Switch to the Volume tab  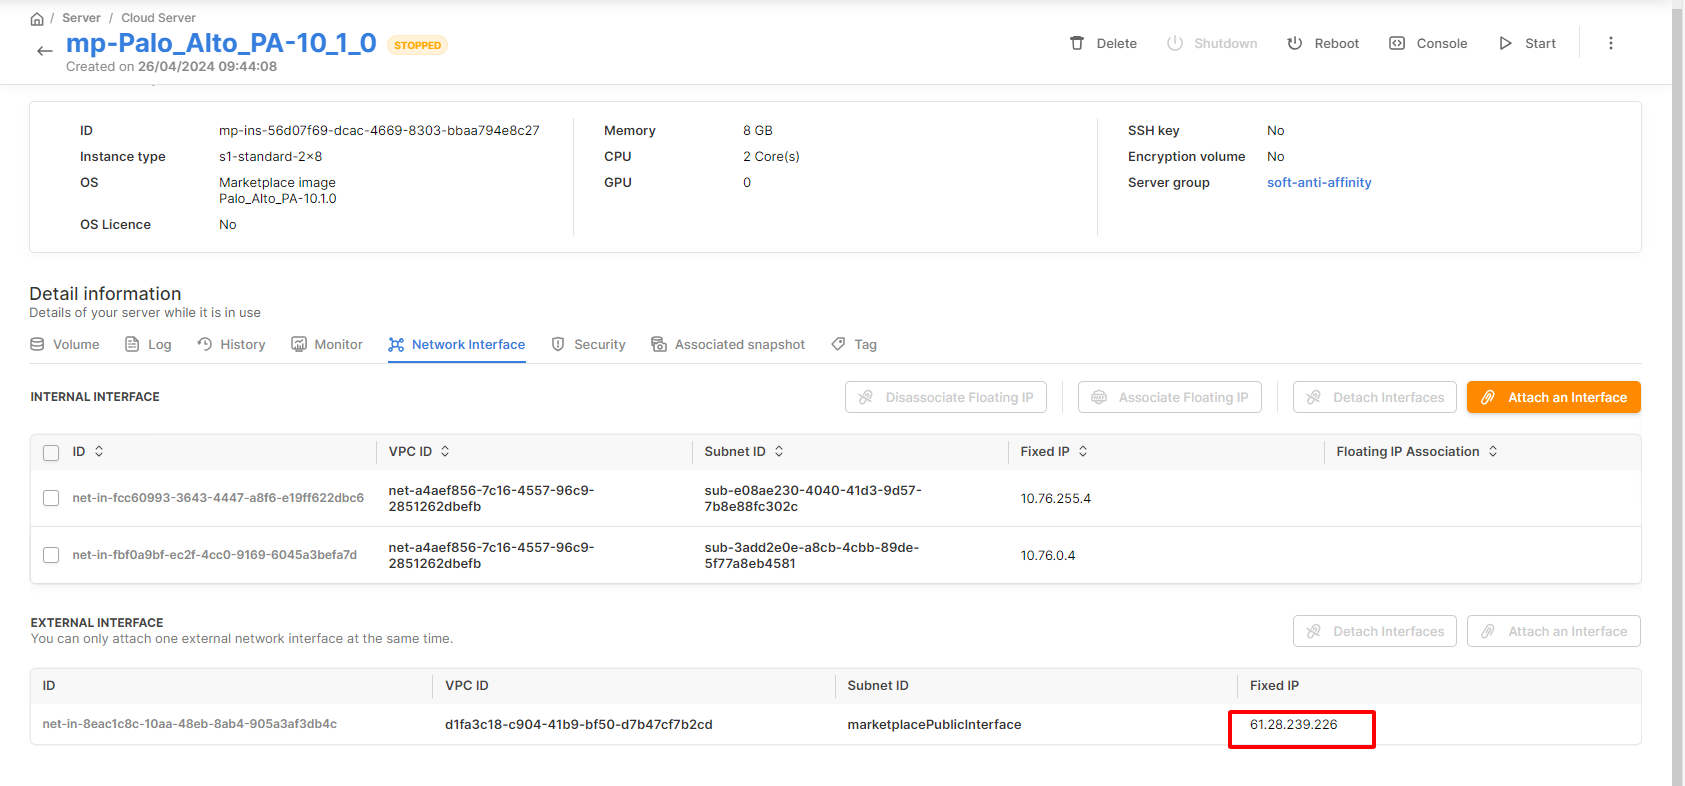[65, 344]
